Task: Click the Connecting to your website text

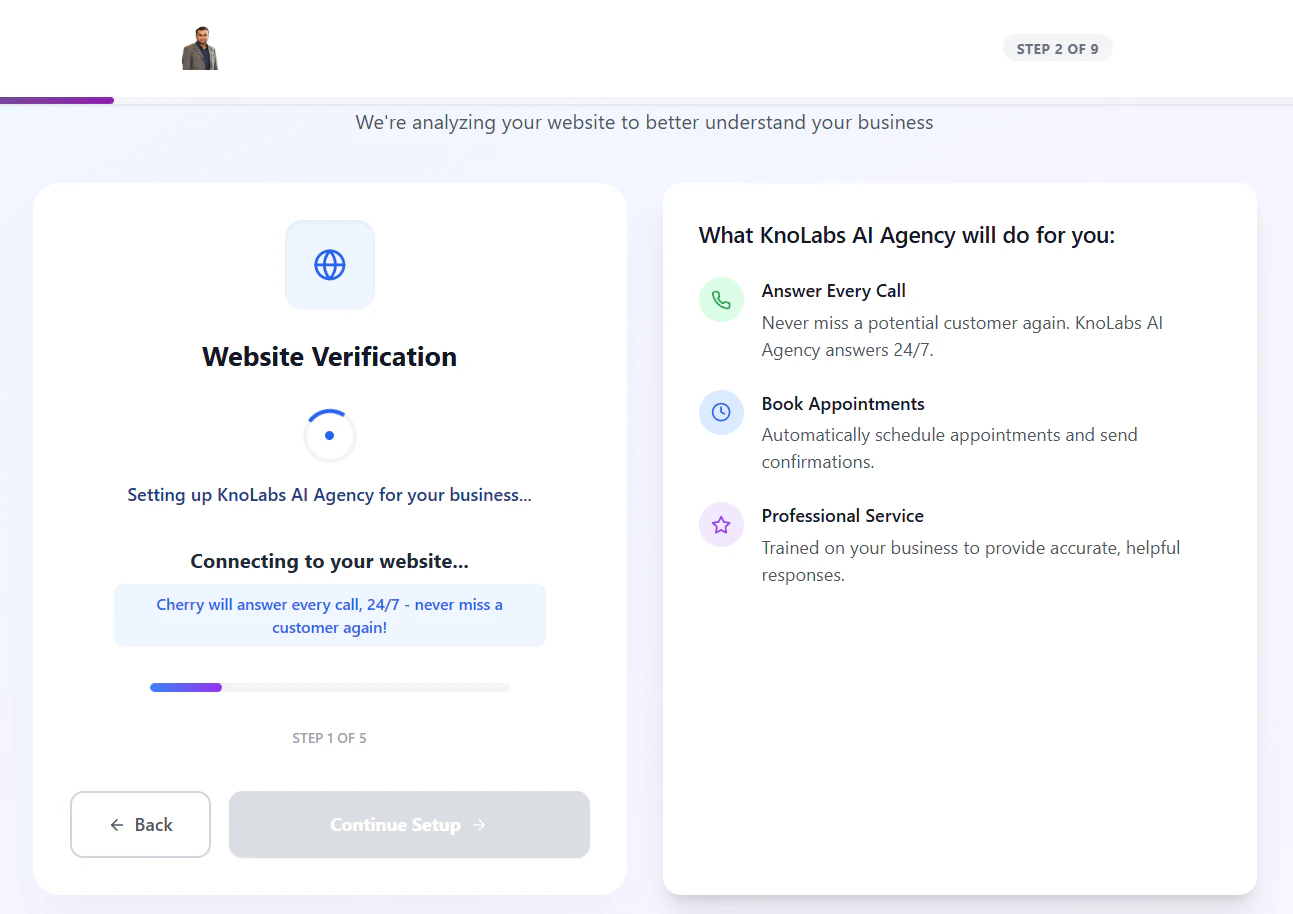Action: 329,561
